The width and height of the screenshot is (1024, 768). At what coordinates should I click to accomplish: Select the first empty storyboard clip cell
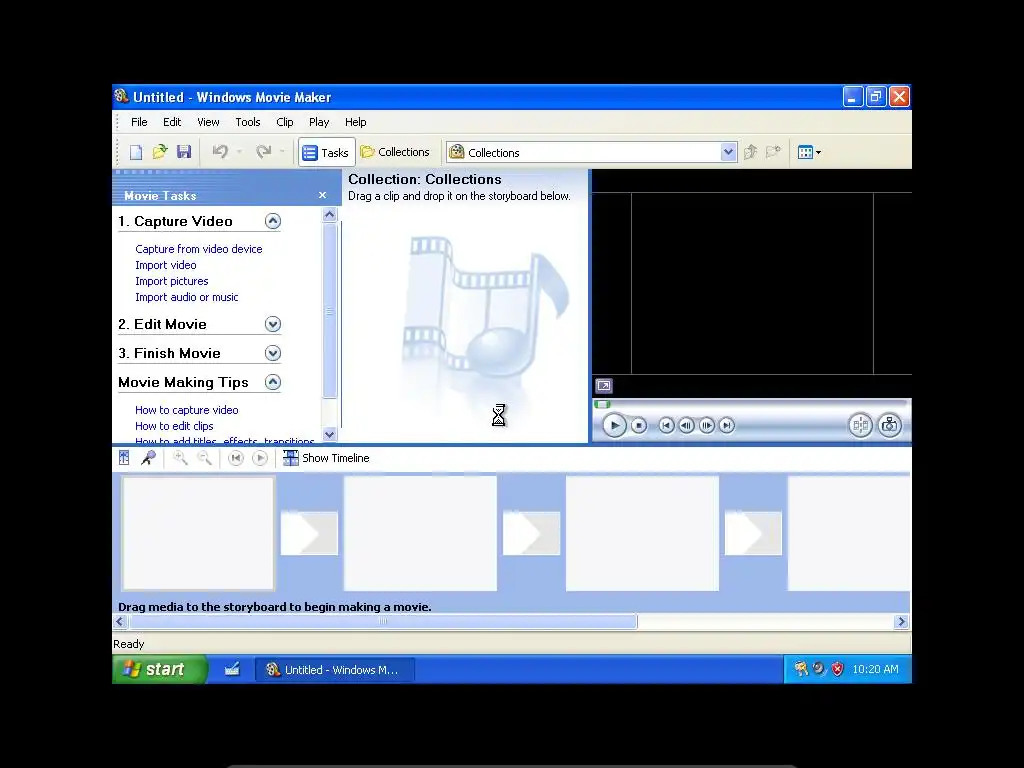(x=199, y=533)
